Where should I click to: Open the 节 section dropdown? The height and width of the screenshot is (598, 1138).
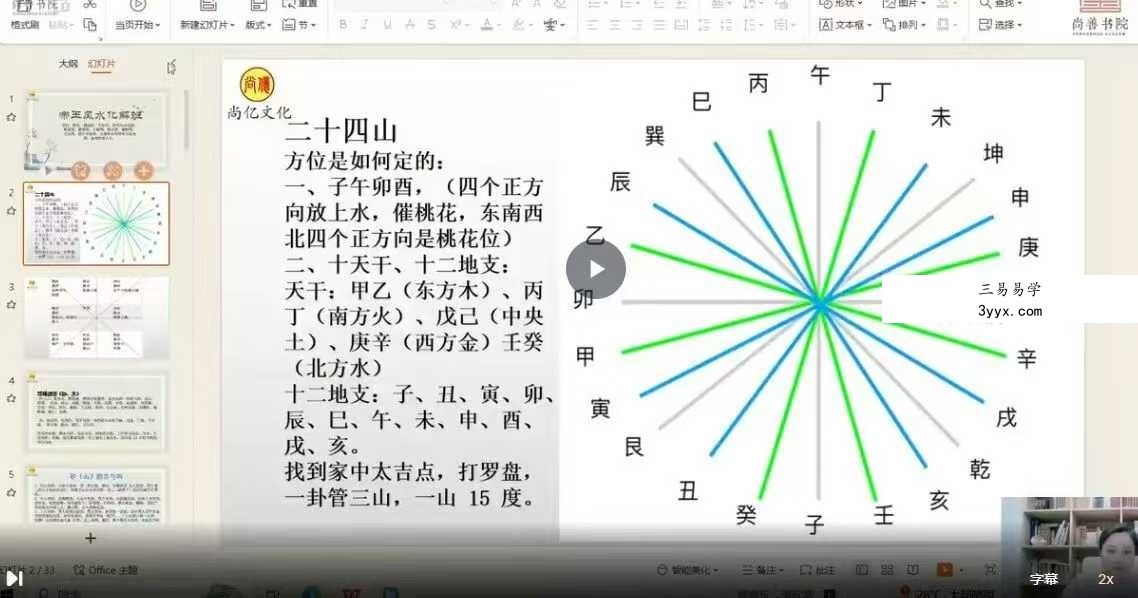(299, 25)
